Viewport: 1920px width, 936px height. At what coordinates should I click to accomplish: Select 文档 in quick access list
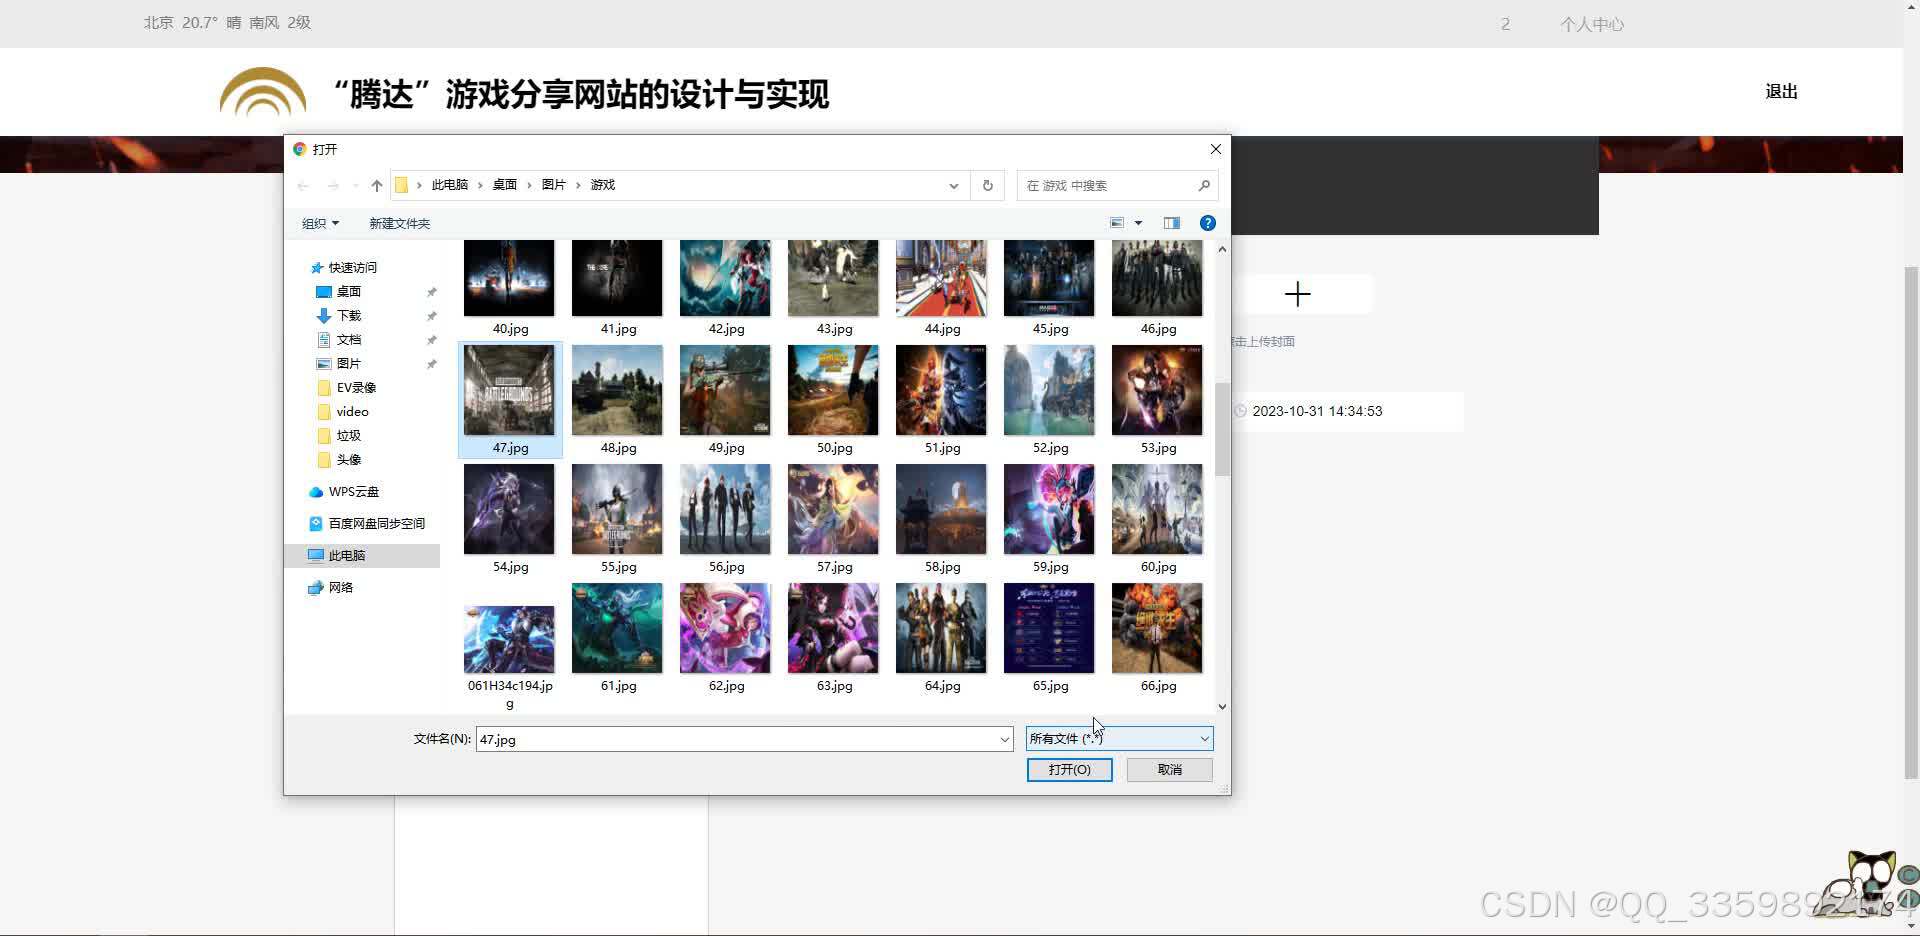[x=348, y=339]
